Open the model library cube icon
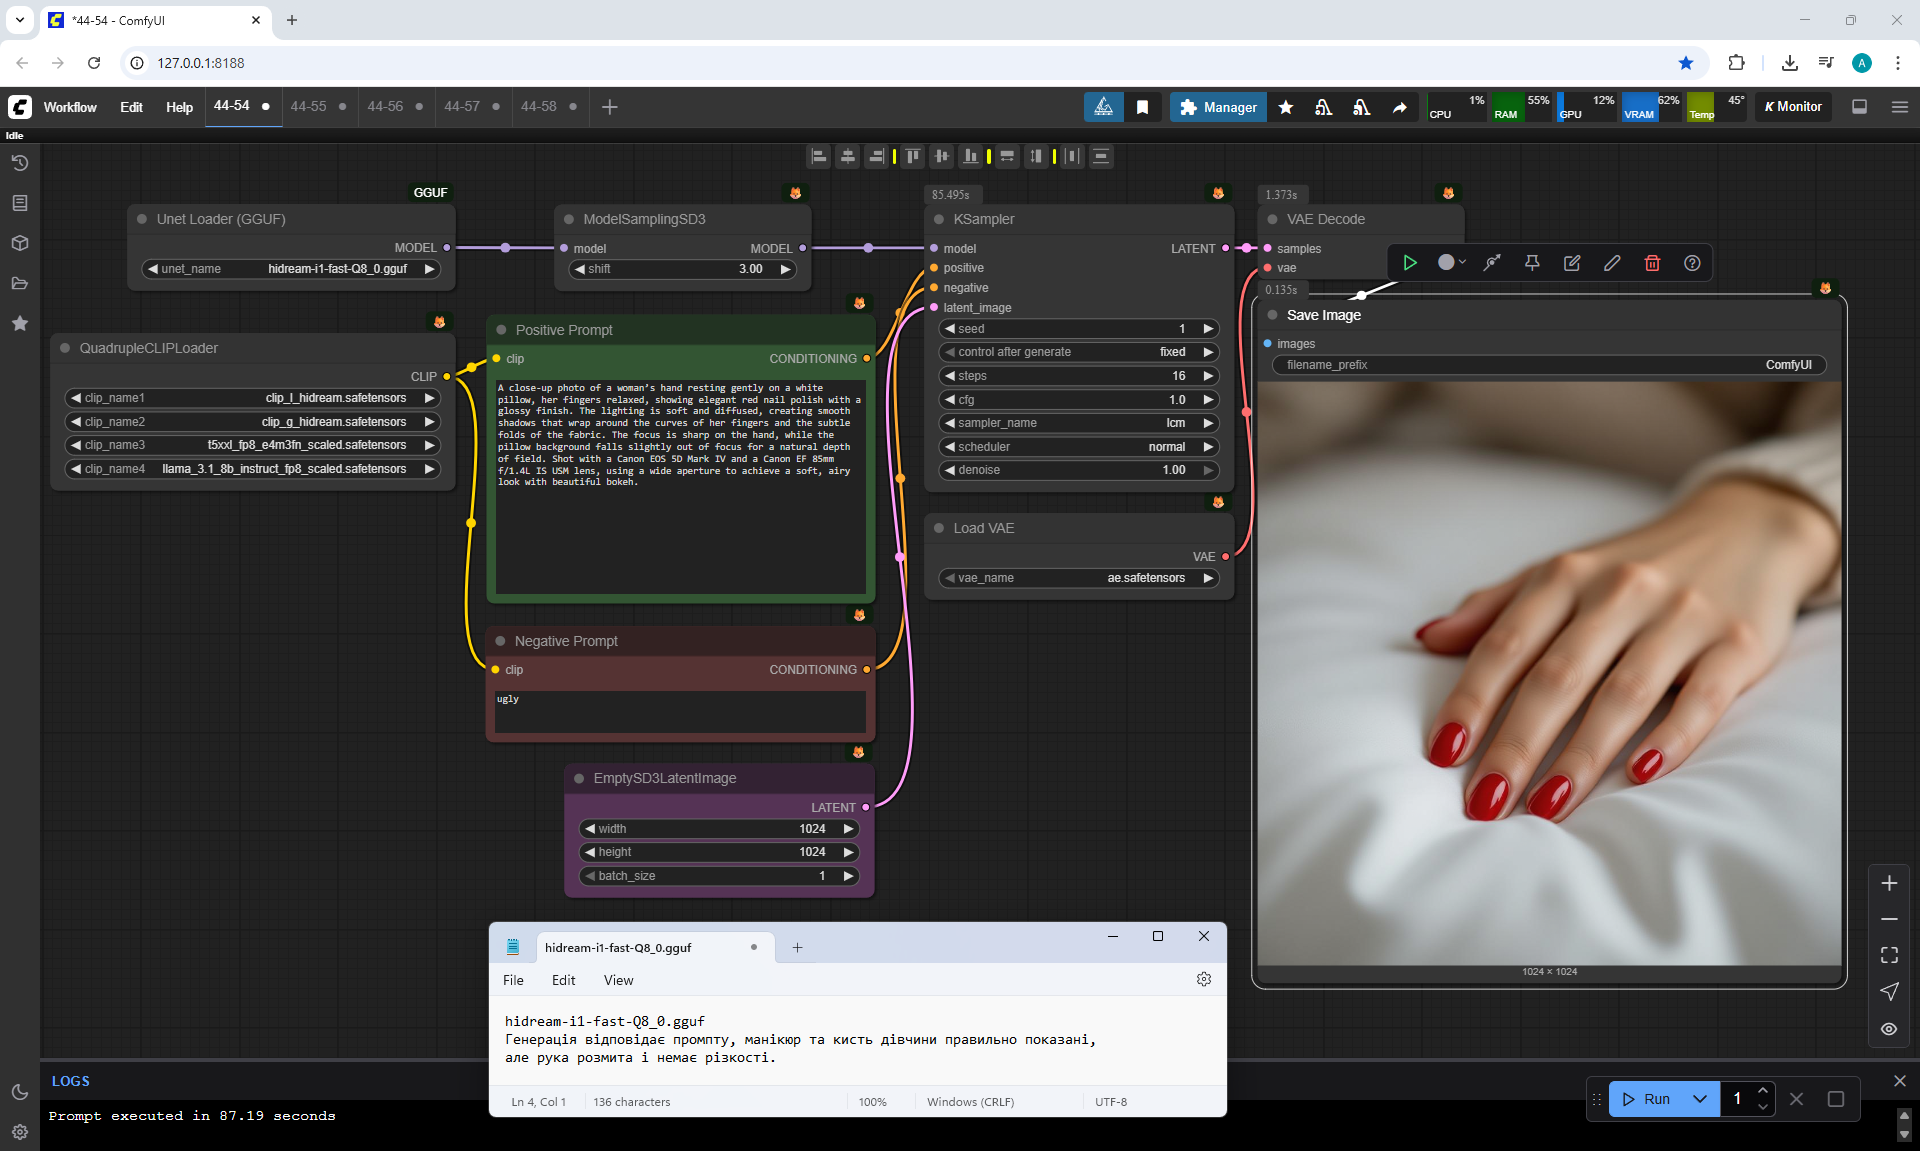 (x=20, y=243)
